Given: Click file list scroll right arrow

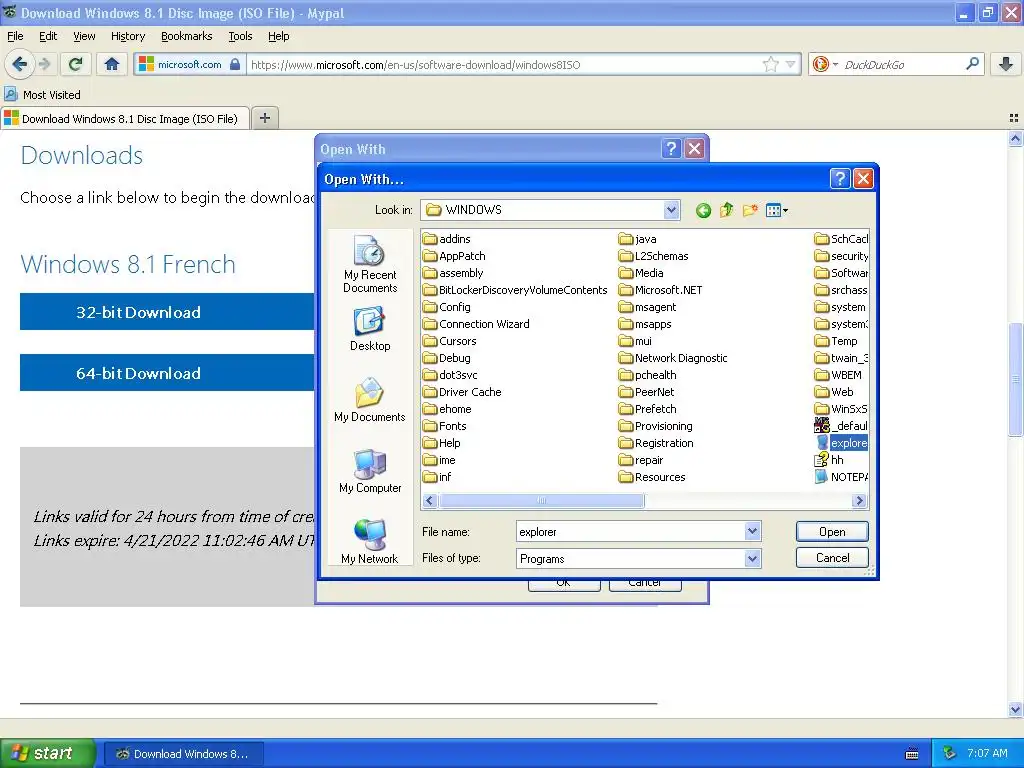Looking at the screenshot, I should (859, 501).
